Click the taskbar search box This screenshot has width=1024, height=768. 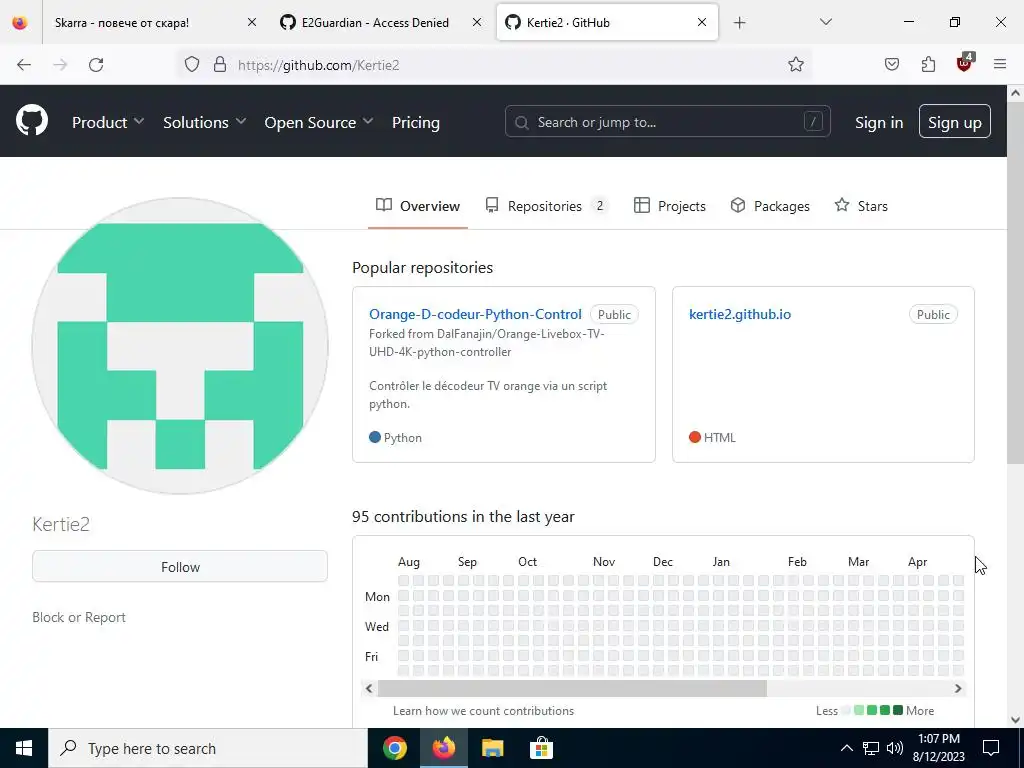(208, 748)
